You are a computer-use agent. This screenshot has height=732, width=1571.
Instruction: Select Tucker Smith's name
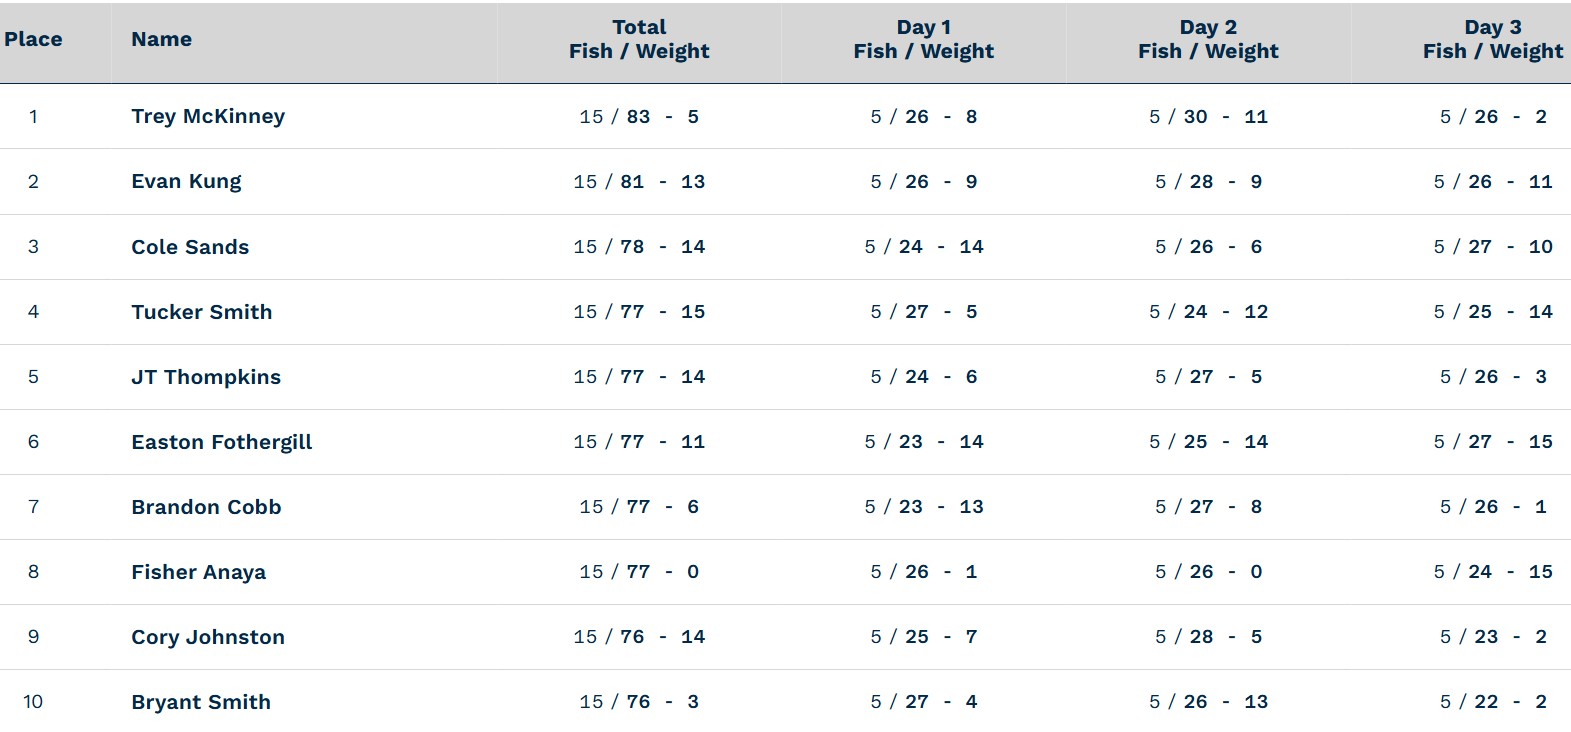201,312
